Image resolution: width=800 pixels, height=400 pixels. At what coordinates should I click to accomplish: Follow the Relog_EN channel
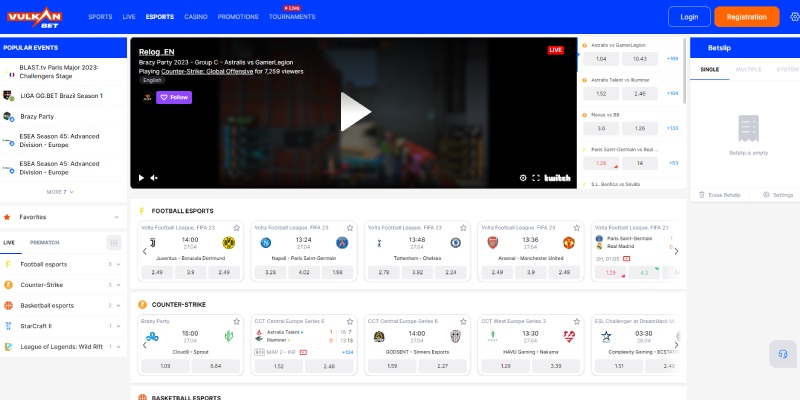click(174, 97)
